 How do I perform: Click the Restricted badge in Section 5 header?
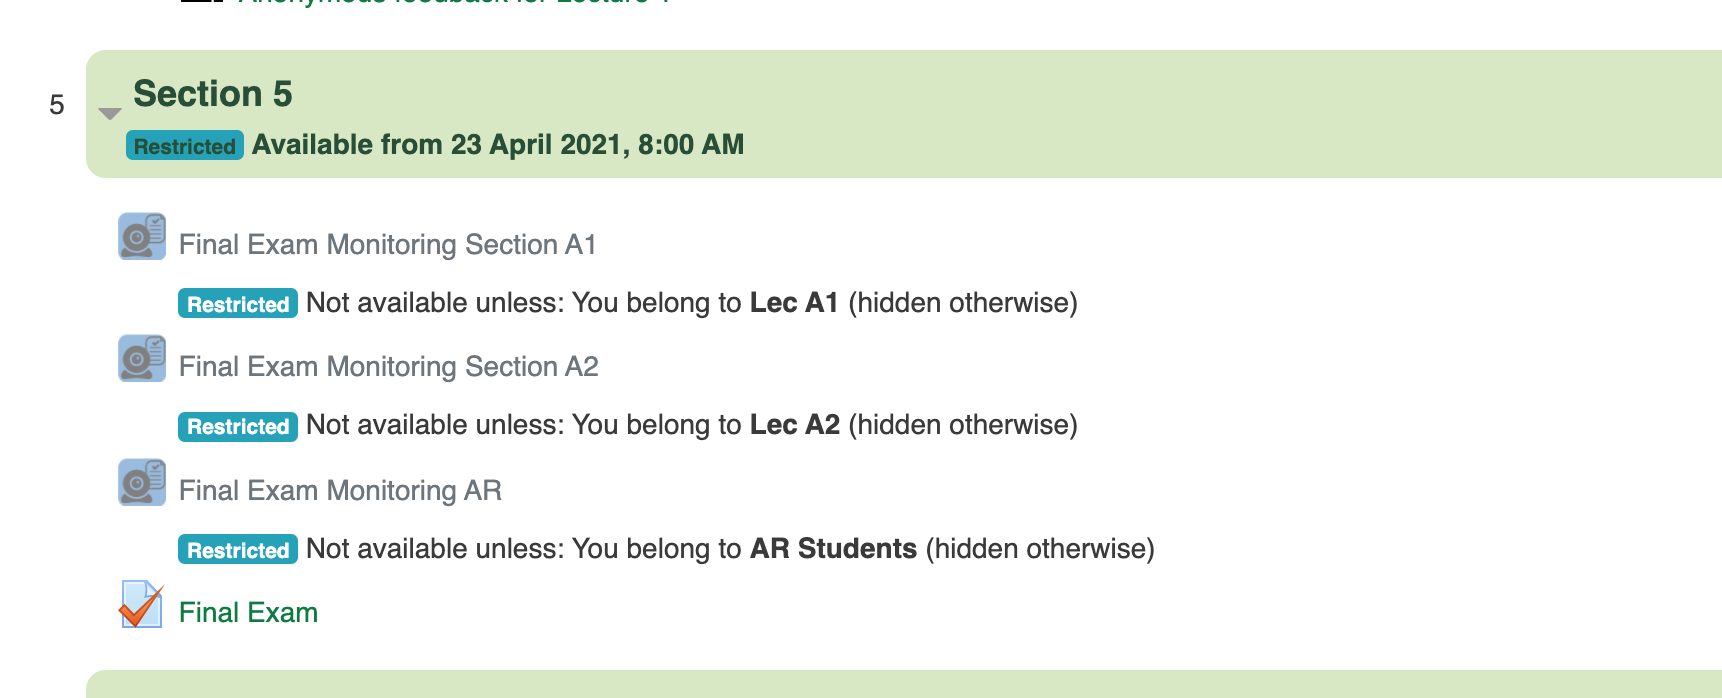click(185, 146)
